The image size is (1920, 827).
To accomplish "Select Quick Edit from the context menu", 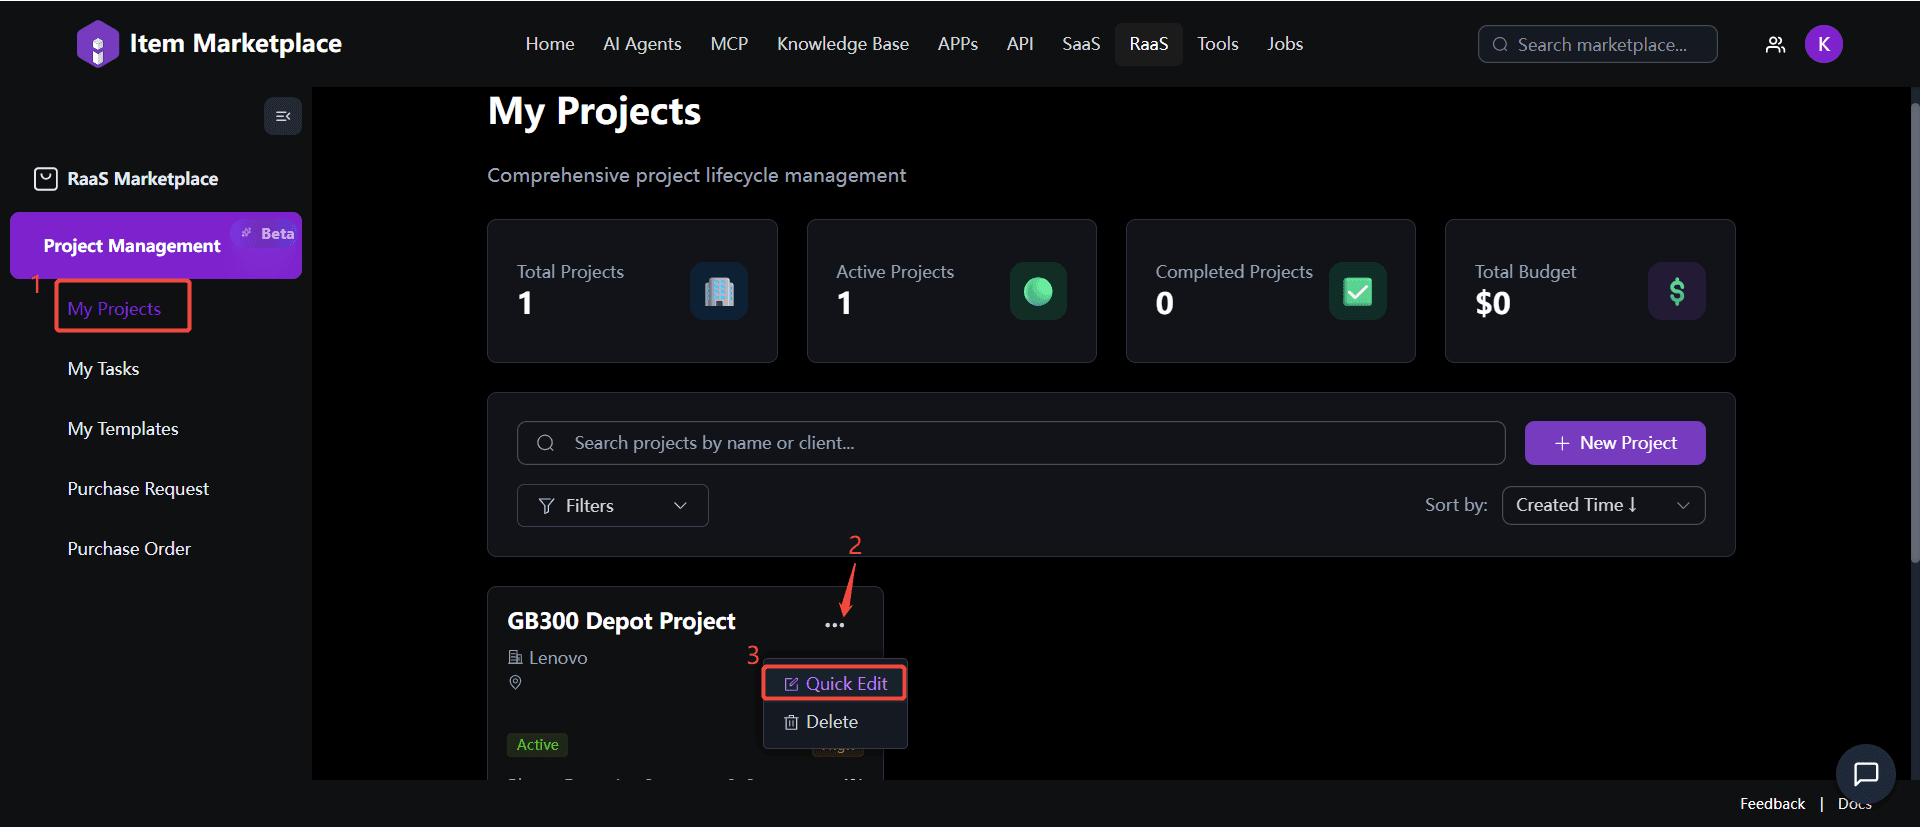I will coord(835,684).
